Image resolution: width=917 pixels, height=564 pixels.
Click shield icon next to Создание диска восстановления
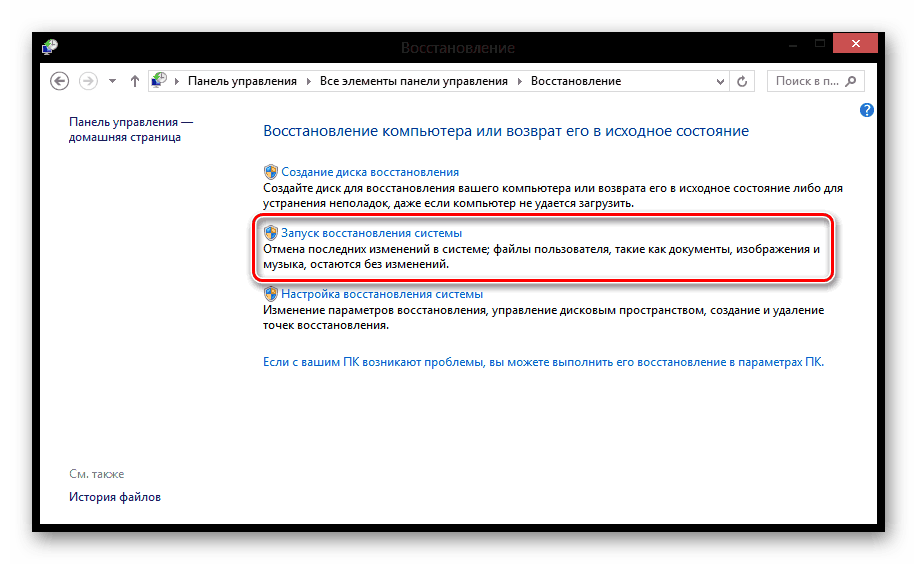click(x=270, y=172)
